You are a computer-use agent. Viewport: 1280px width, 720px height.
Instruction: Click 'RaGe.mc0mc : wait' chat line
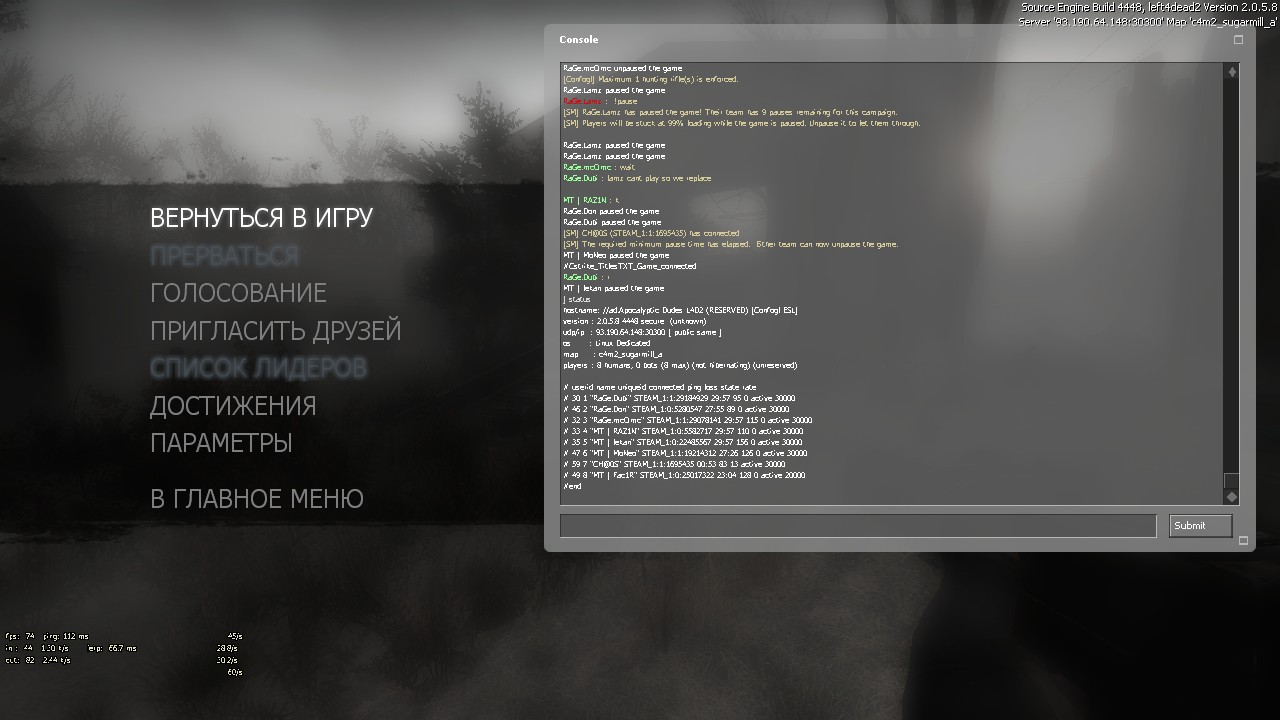click(x=599, y=167)
